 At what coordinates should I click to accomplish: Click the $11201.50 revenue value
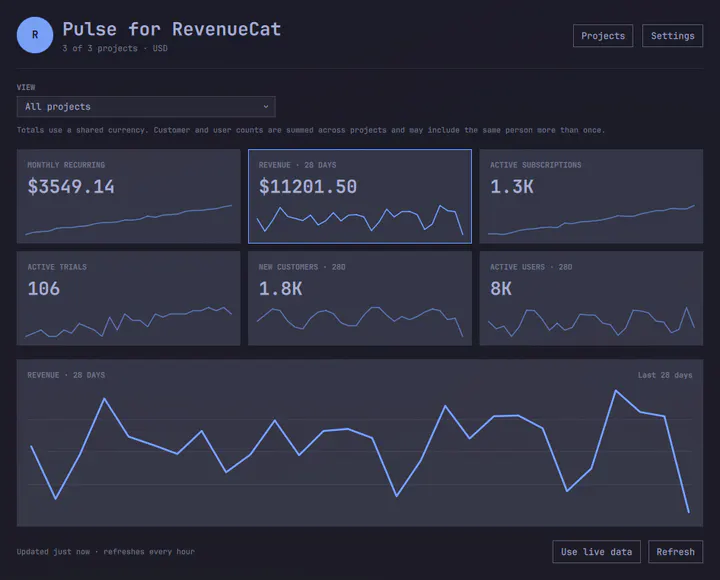coord(308,186)
